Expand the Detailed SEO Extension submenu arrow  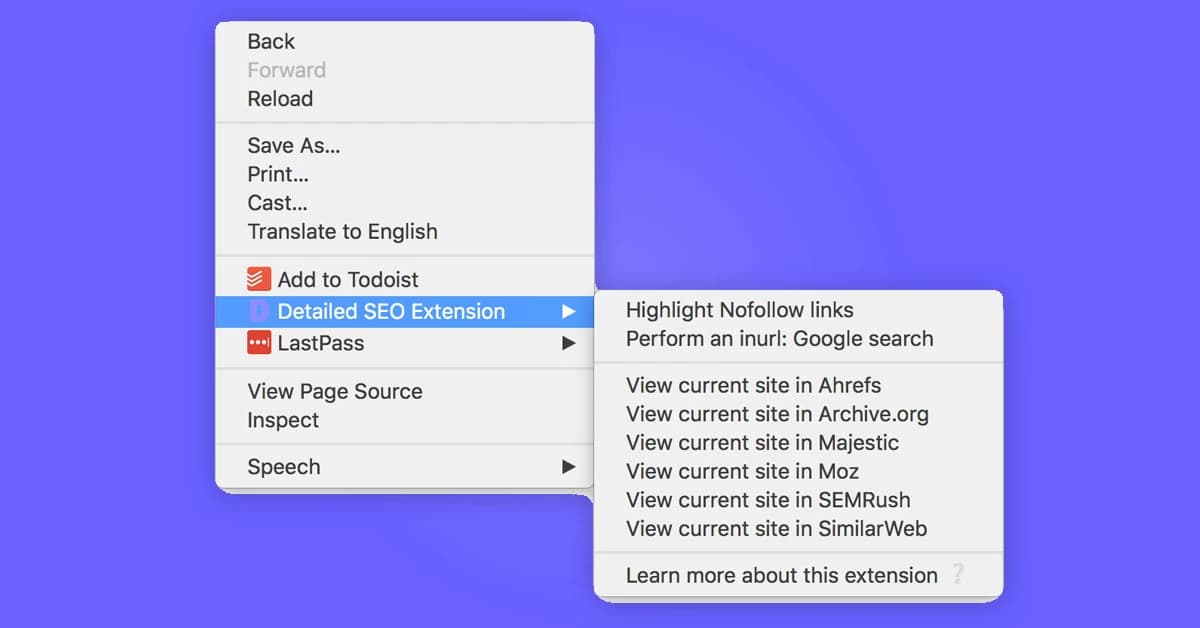click(x=568, y=311)
